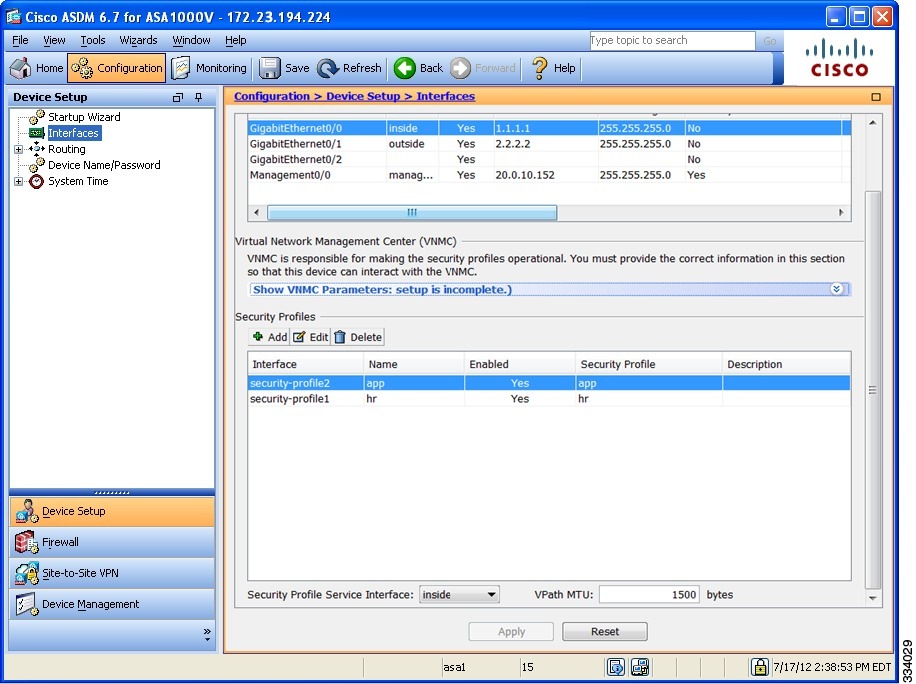The height and width of the screenshot is (684, 916).
Task: Open the Help menu
Action: [235, 40]
